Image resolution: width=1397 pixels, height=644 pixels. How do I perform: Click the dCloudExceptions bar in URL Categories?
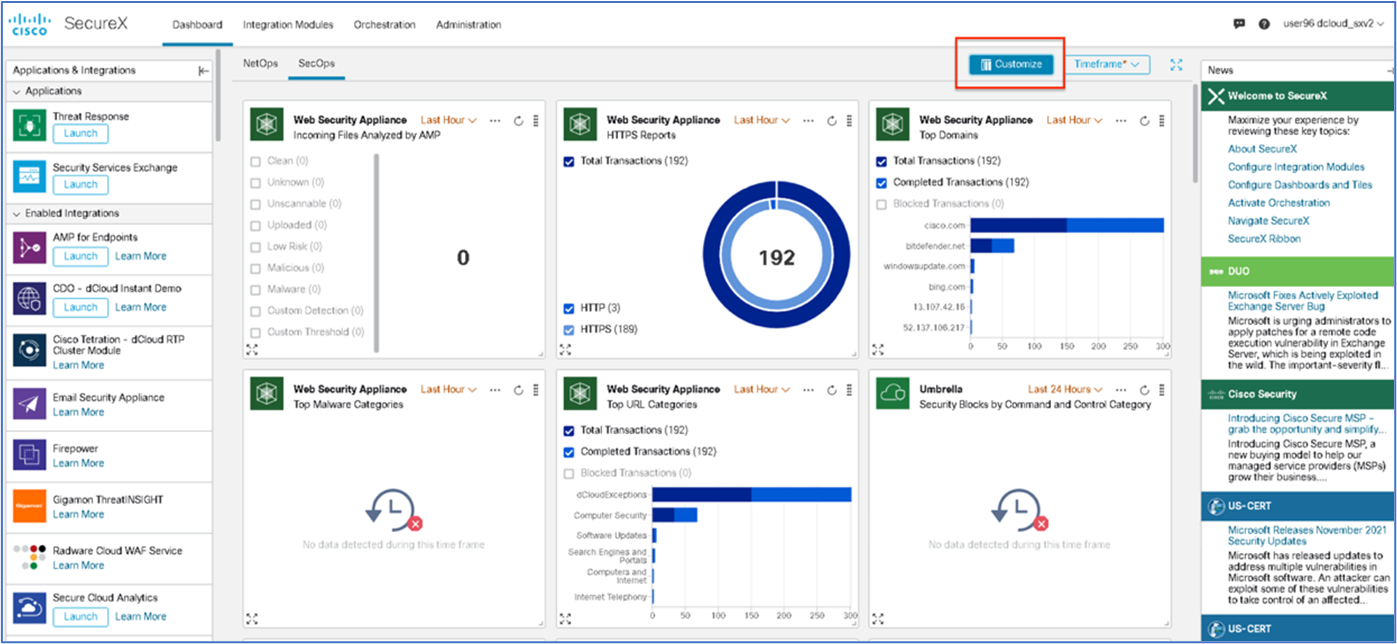pyautogui.click(x=752, y=494)
